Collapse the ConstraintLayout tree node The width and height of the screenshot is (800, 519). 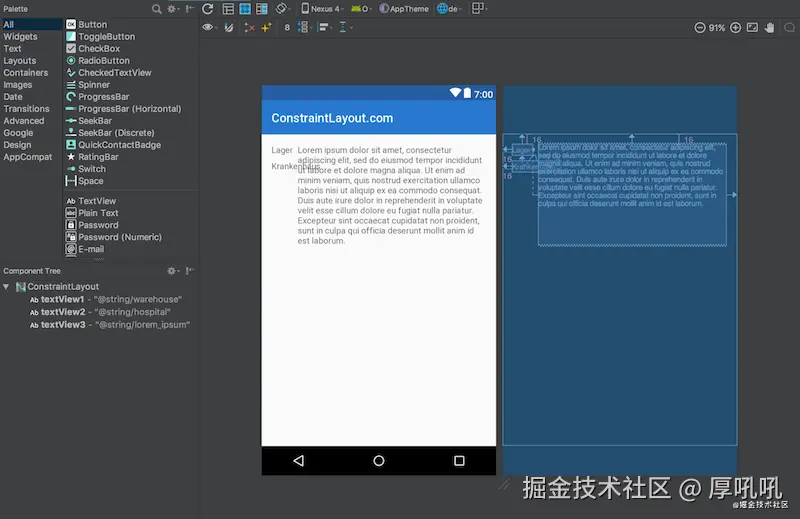click(x=7, y=287)
